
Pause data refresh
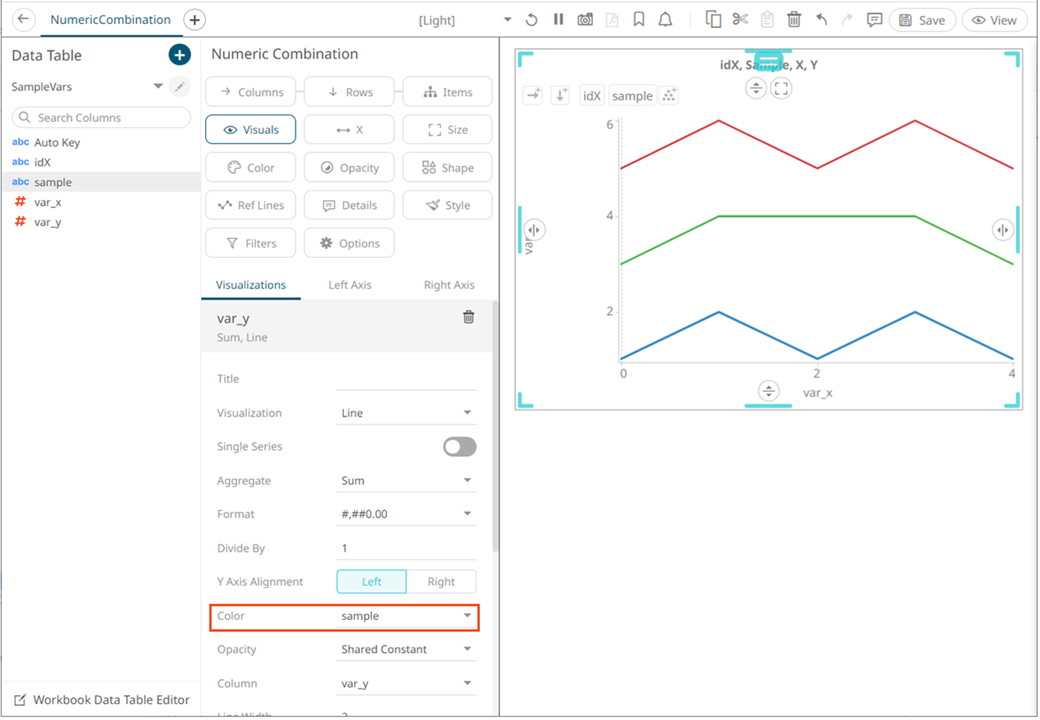(x=558, y=19)
